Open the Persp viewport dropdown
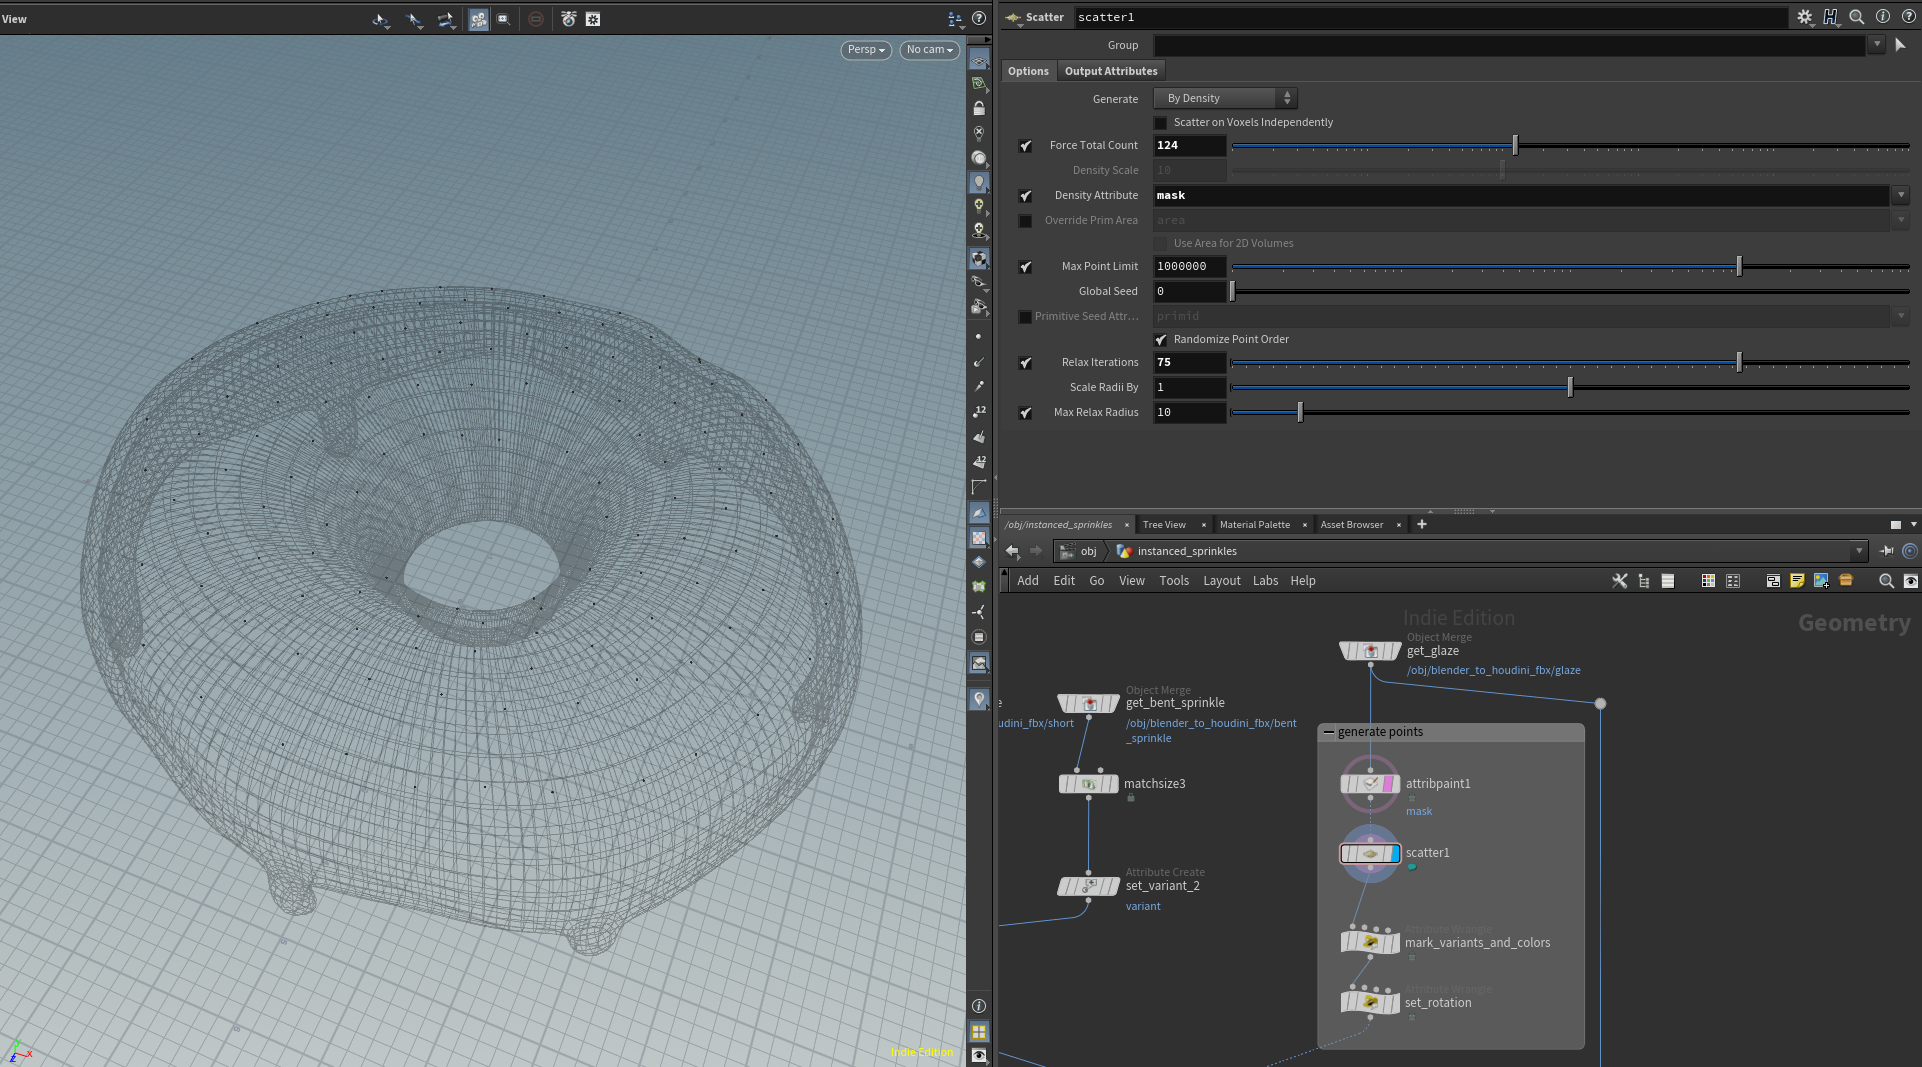 865,50
